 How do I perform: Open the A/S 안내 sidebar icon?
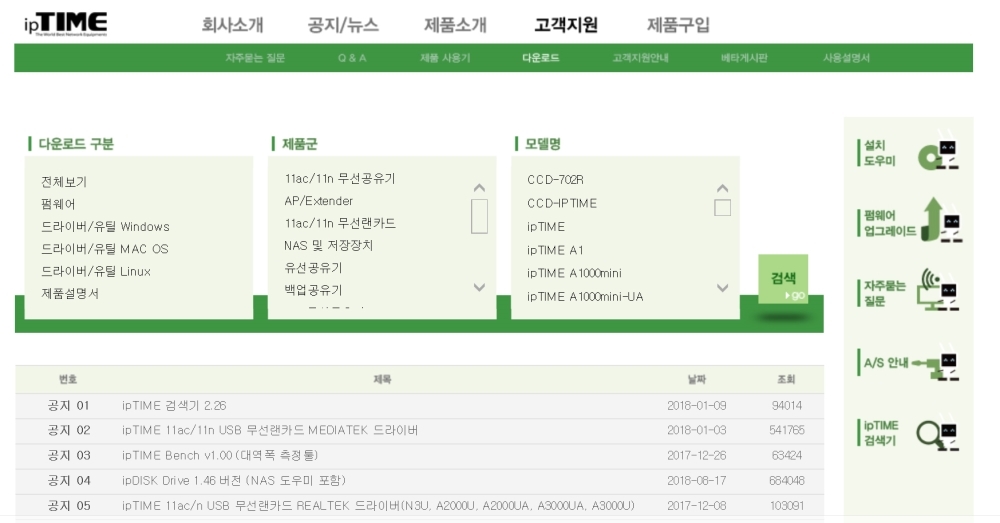(908, 364)
